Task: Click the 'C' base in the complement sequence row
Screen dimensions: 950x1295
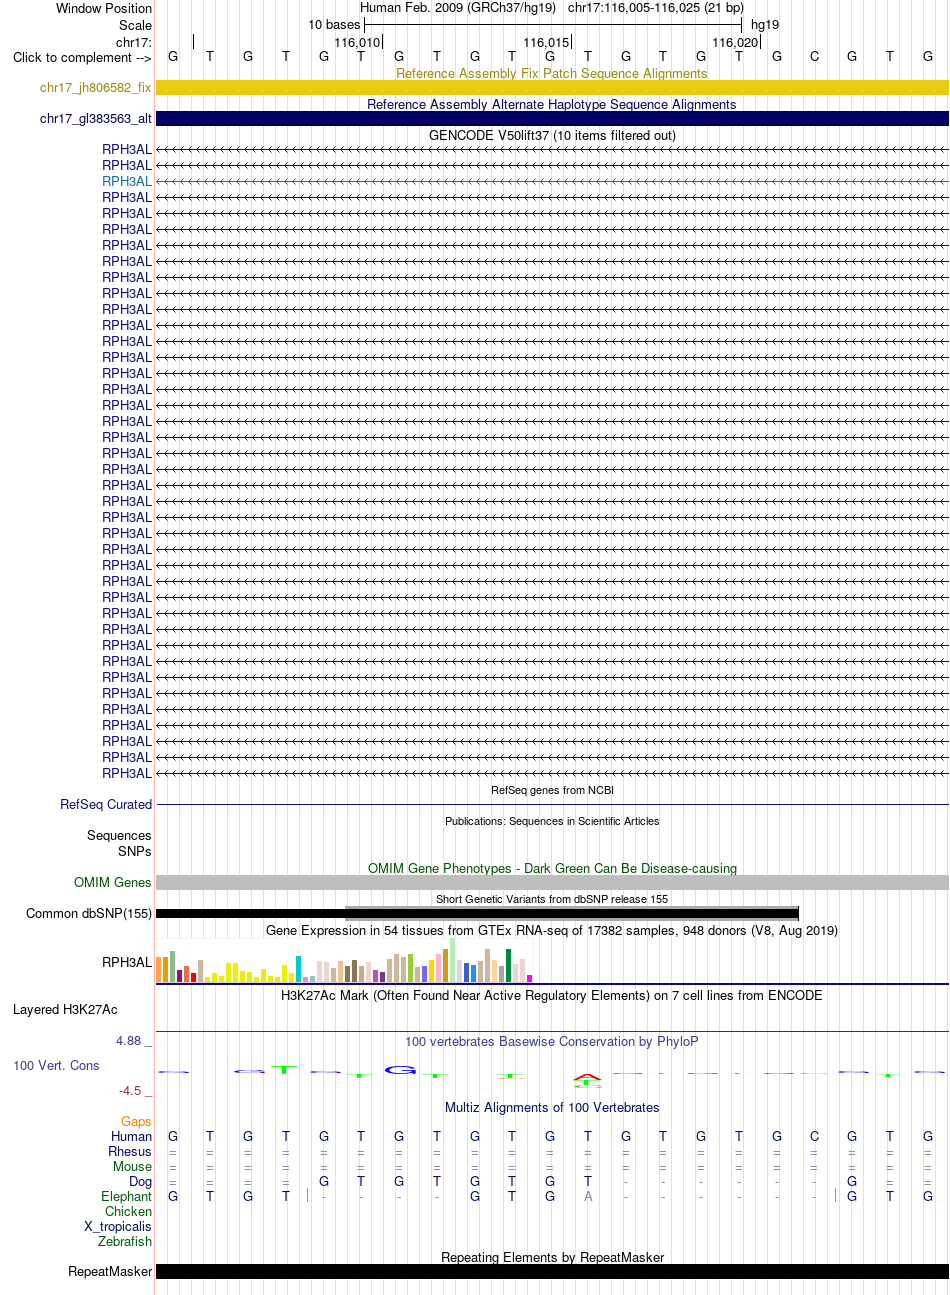Action: (x=815, y=56)
